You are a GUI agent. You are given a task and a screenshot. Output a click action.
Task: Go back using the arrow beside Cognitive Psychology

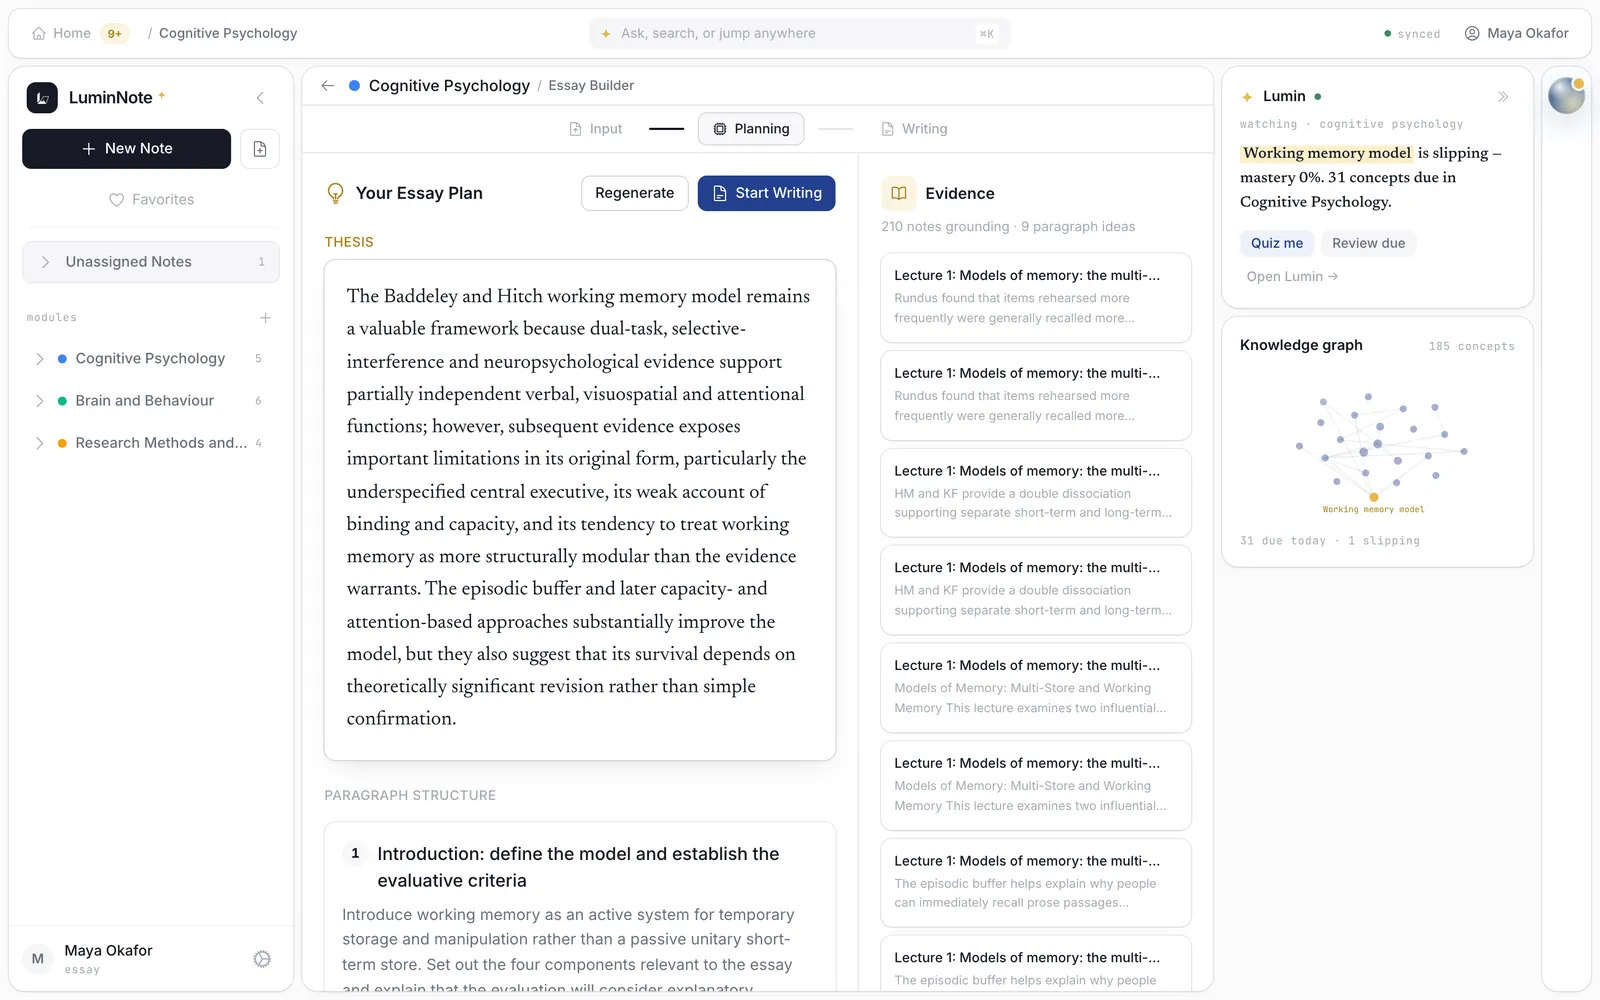[327, 86]
